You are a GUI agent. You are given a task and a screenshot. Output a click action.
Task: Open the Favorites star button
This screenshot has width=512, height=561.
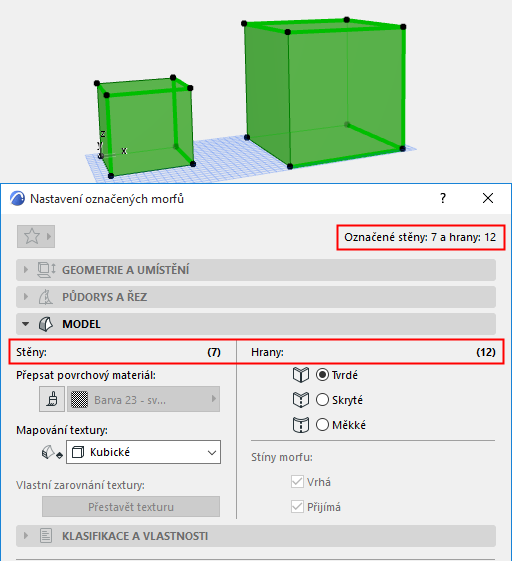(x=36, y=236)
